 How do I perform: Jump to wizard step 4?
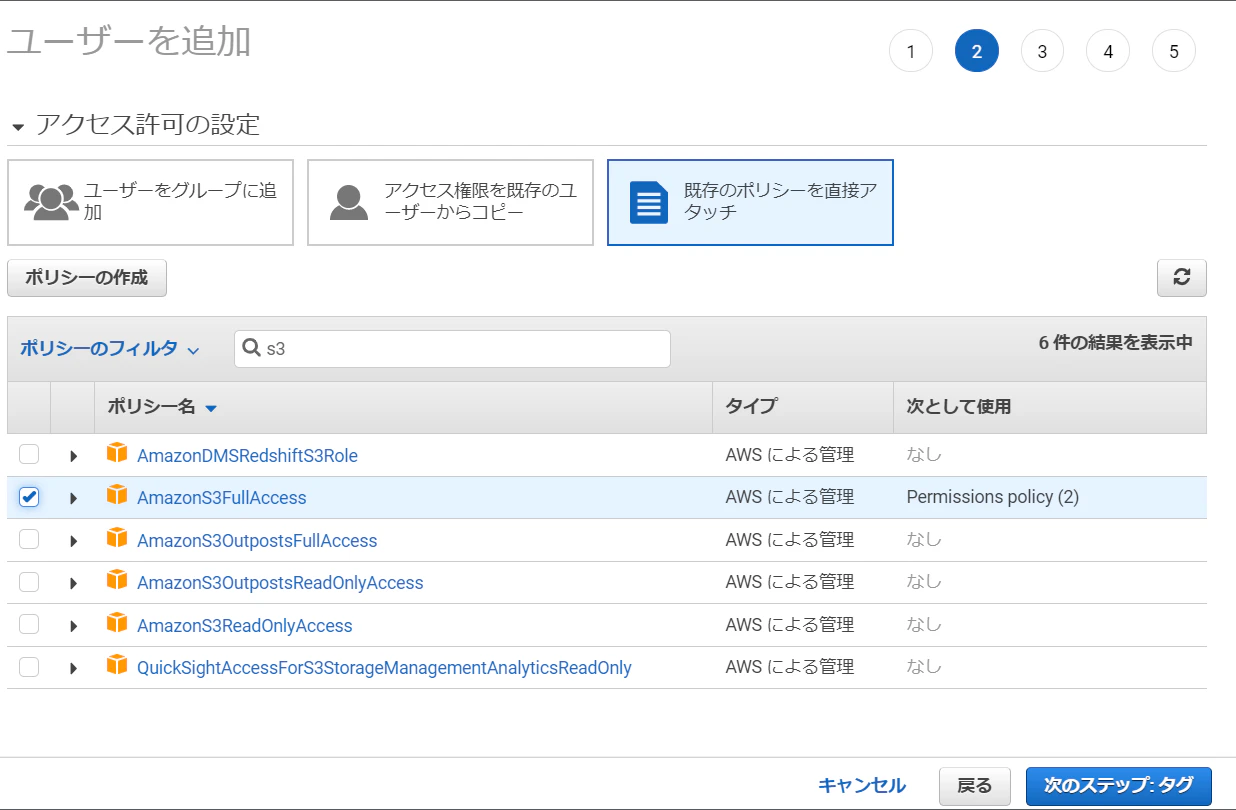(x=1108, y=51)
